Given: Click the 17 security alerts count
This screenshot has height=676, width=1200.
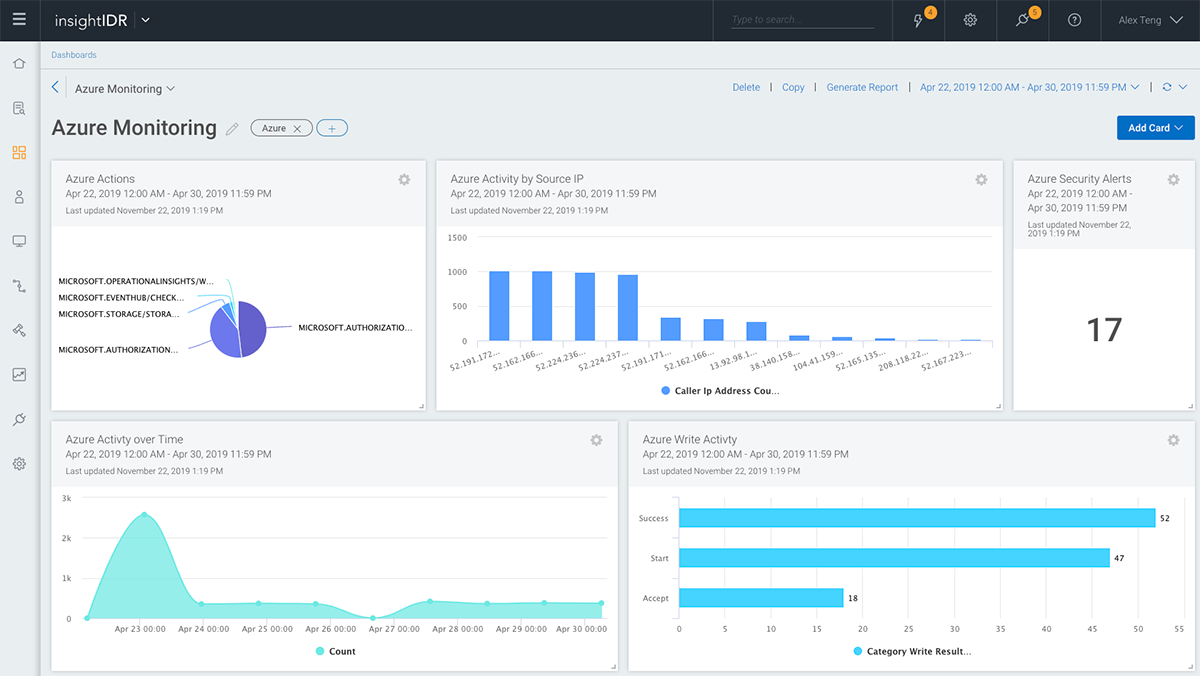Looking at the screenshot, I should tap(1104, 330).
